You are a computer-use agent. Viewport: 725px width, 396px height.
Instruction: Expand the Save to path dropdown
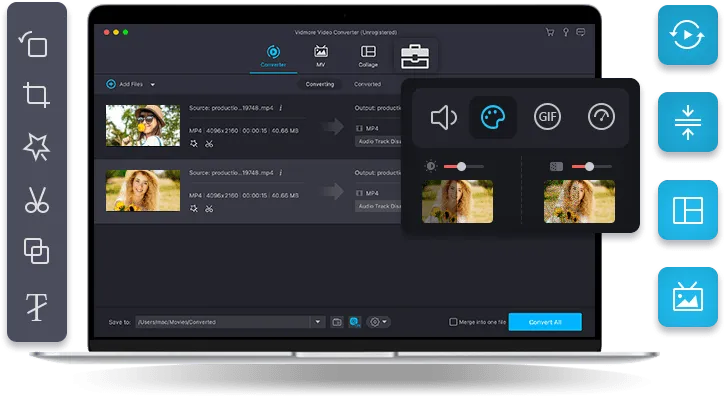coord(318,322)
